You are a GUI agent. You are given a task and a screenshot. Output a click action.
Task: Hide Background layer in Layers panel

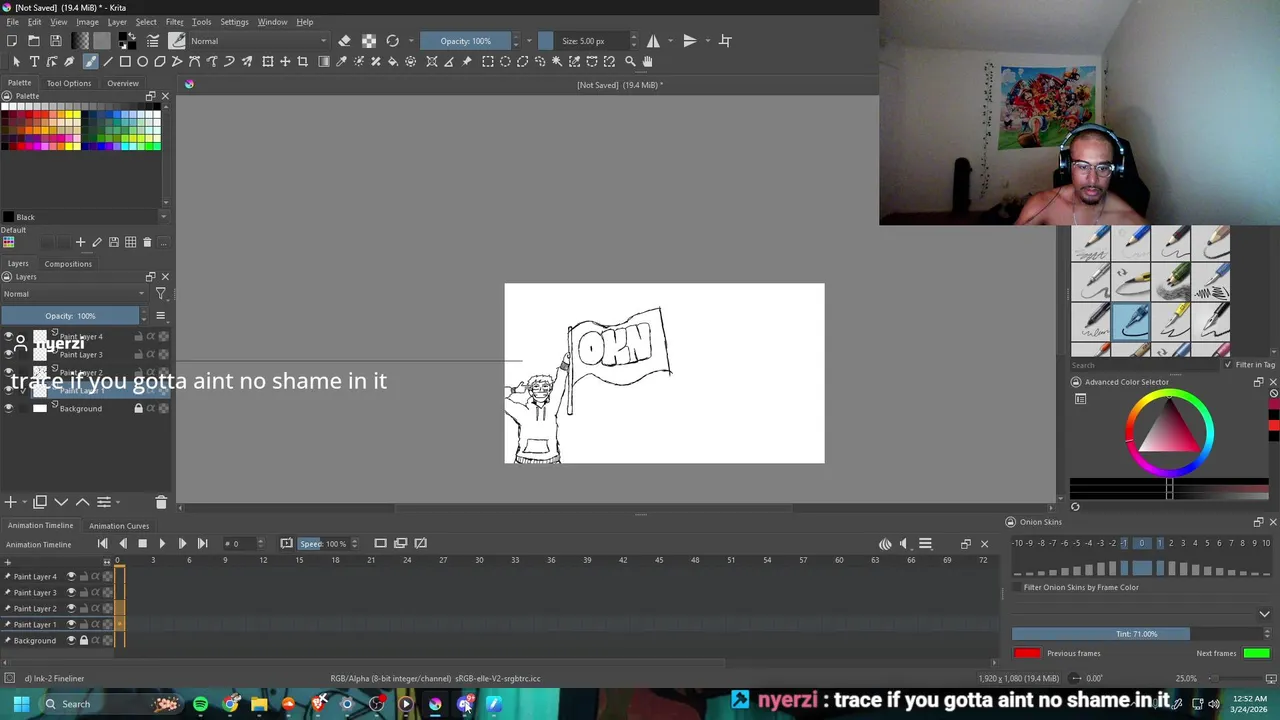(9, 408)
